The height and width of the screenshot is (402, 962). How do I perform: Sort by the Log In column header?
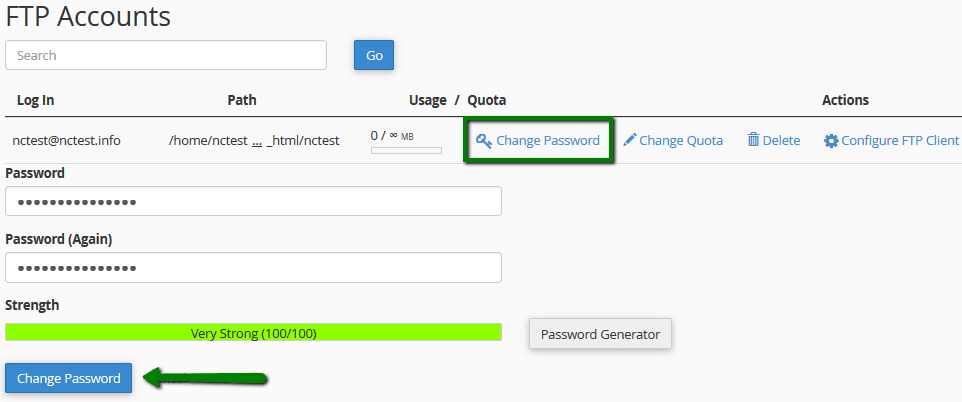pos(36,100)
